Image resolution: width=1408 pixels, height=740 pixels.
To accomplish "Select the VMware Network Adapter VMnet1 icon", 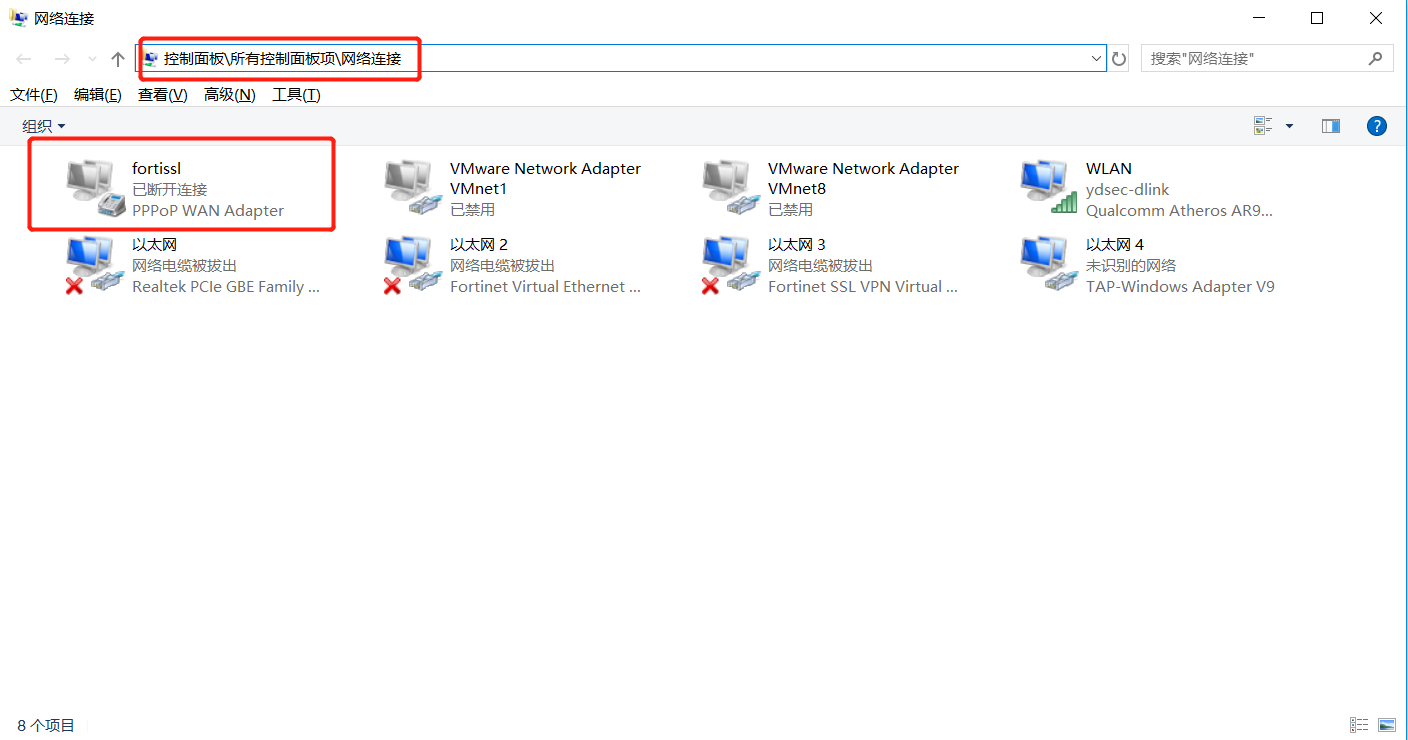I will click(414, 189).
